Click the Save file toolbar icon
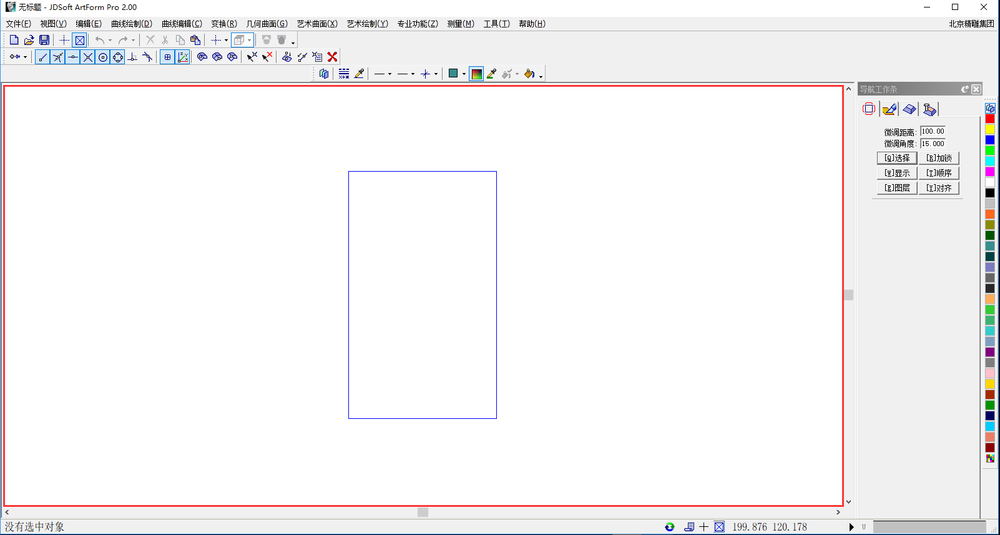Viewport: 1000px width, 535px height. (x=44, y=40)
